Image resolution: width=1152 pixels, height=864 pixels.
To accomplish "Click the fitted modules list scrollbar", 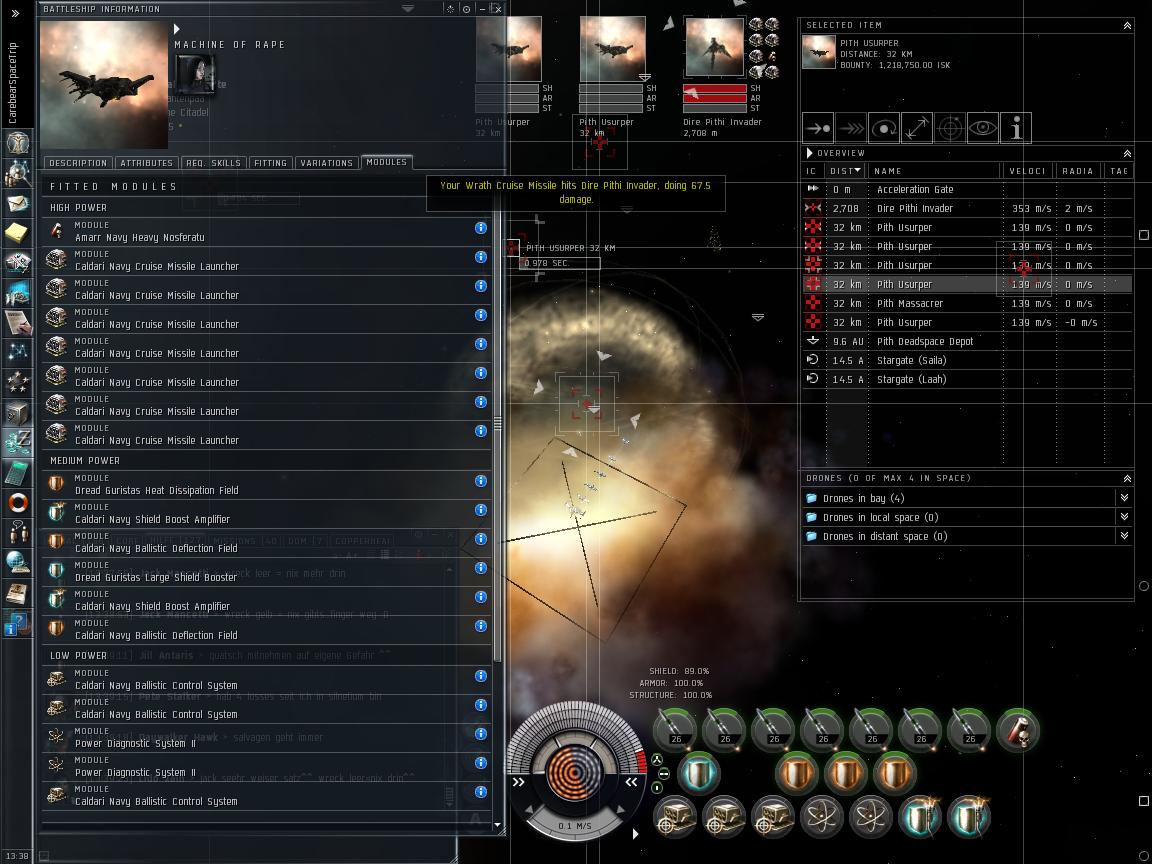I will click(x=497, y=423).
